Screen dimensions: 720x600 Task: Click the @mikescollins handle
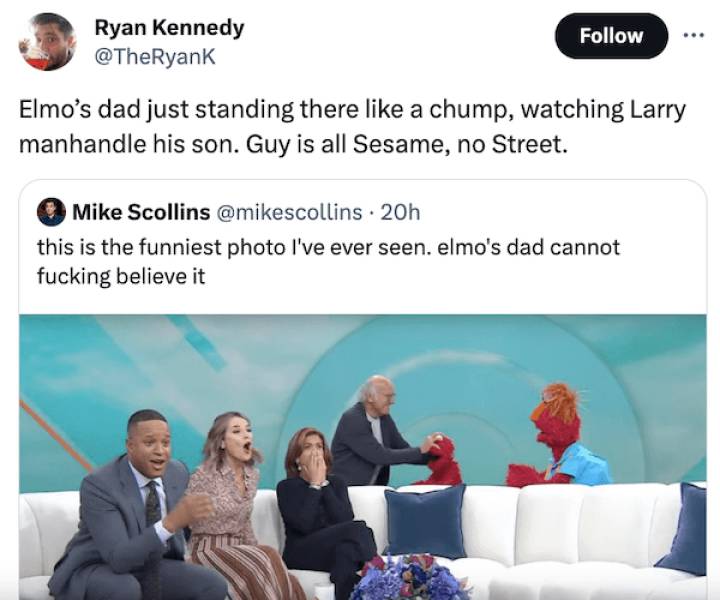point(289,212)
